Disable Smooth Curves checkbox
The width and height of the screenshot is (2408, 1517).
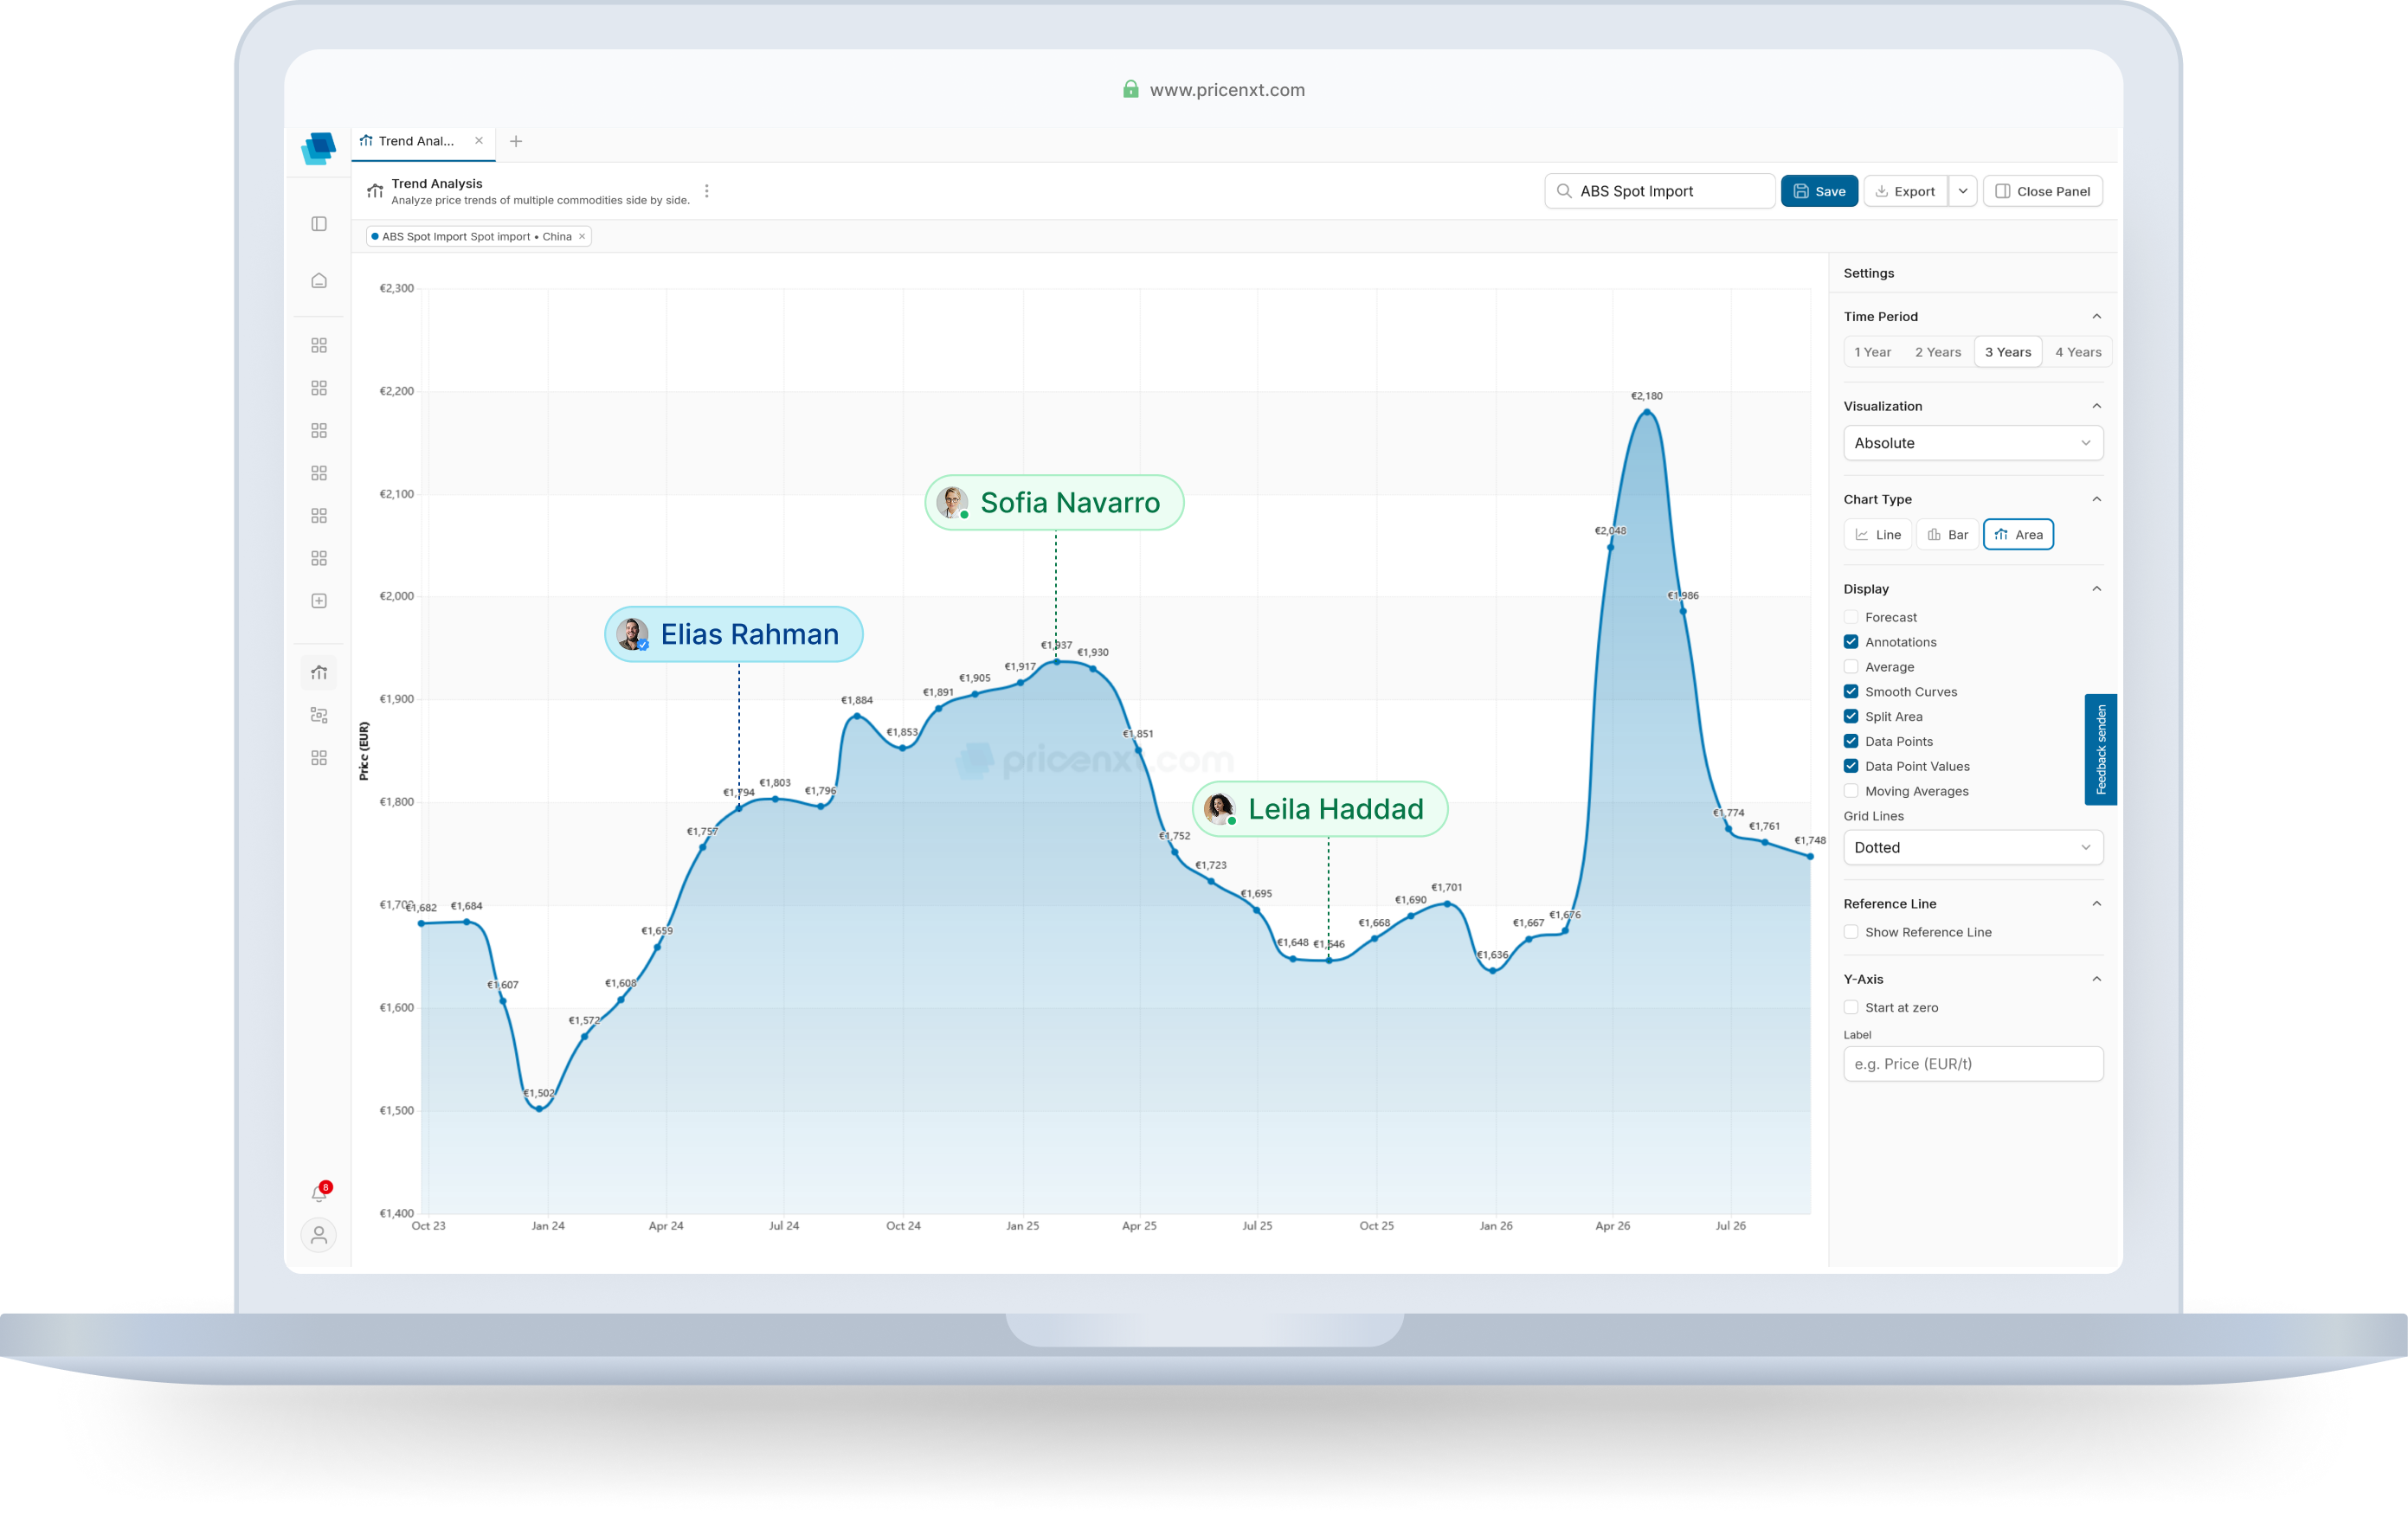pos(1851,692)
